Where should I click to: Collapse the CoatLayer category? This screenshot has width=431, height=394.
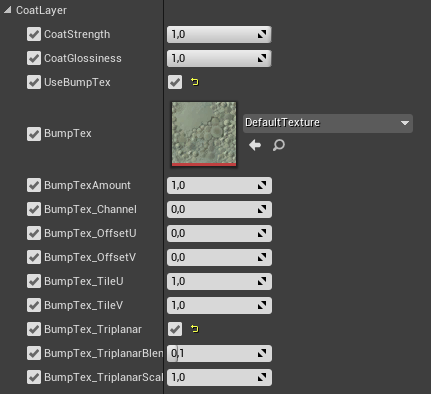(7, 10)
